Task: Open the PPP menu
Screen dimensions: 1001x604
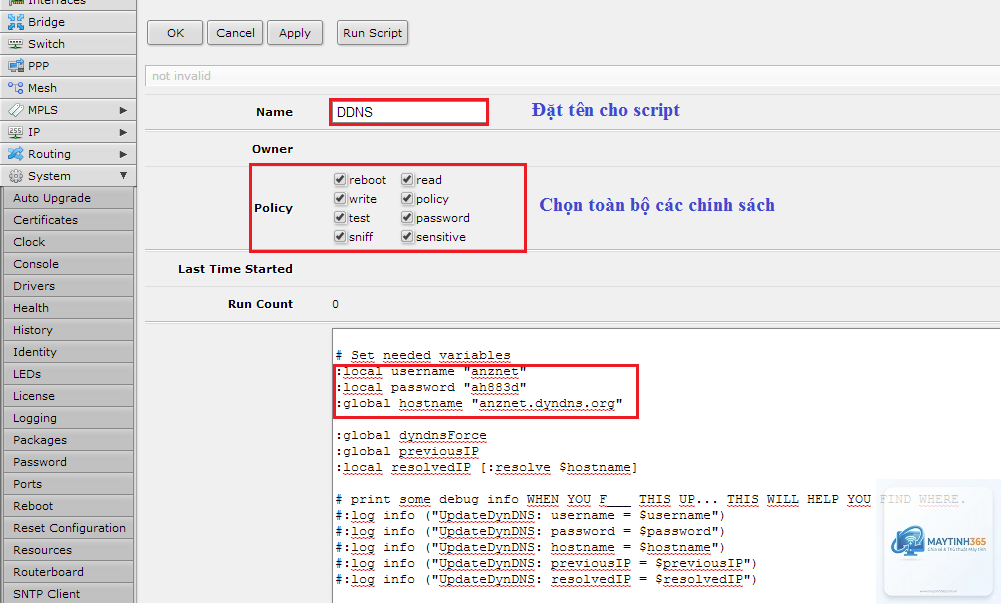Action: click(x=68, y=66)
